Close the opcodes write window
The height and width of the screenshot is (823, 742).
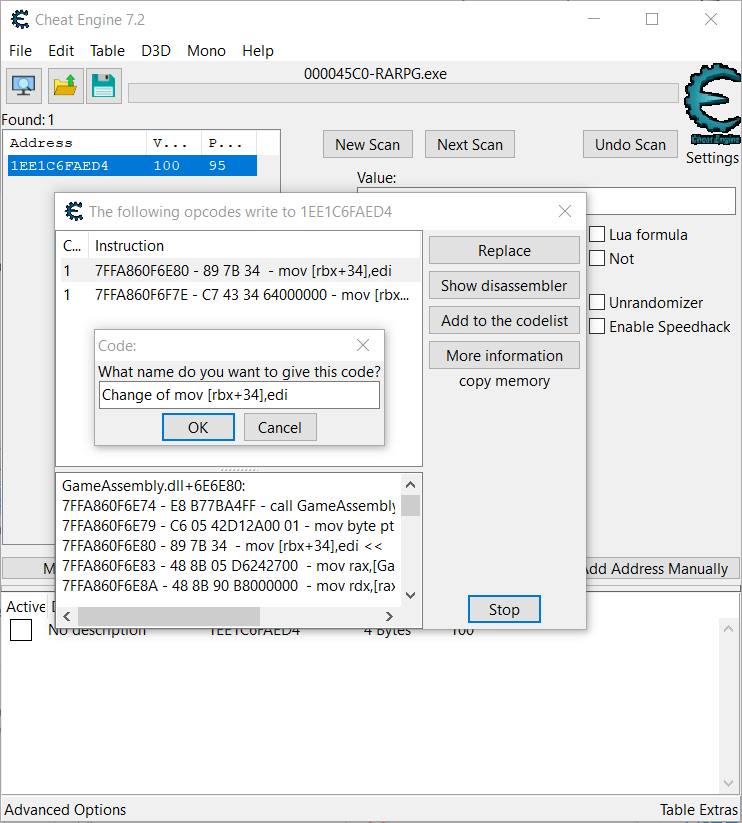565,211
